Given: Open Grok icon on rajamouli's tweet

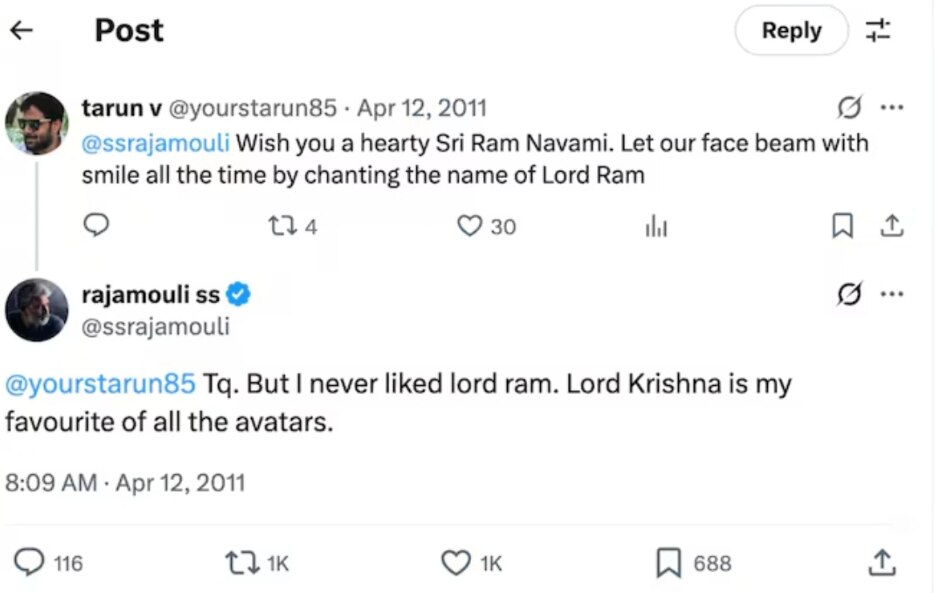Looking at the screenshot, I should [848, 294].
